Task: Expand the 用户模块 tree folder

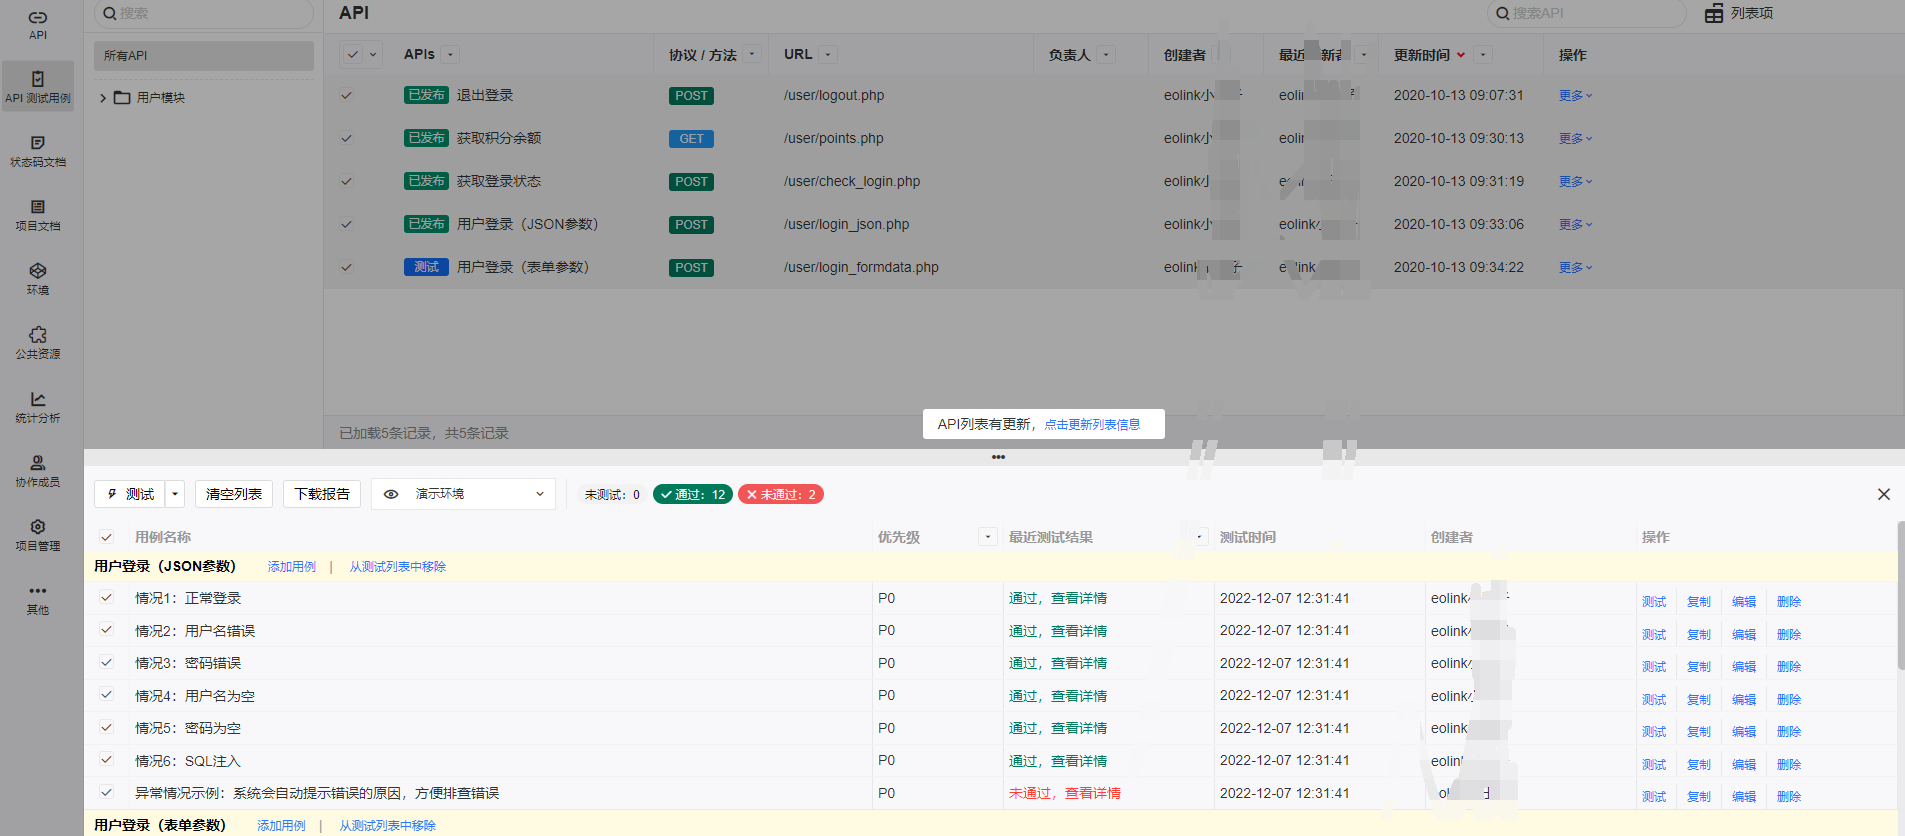Action: tap(102, 98)
